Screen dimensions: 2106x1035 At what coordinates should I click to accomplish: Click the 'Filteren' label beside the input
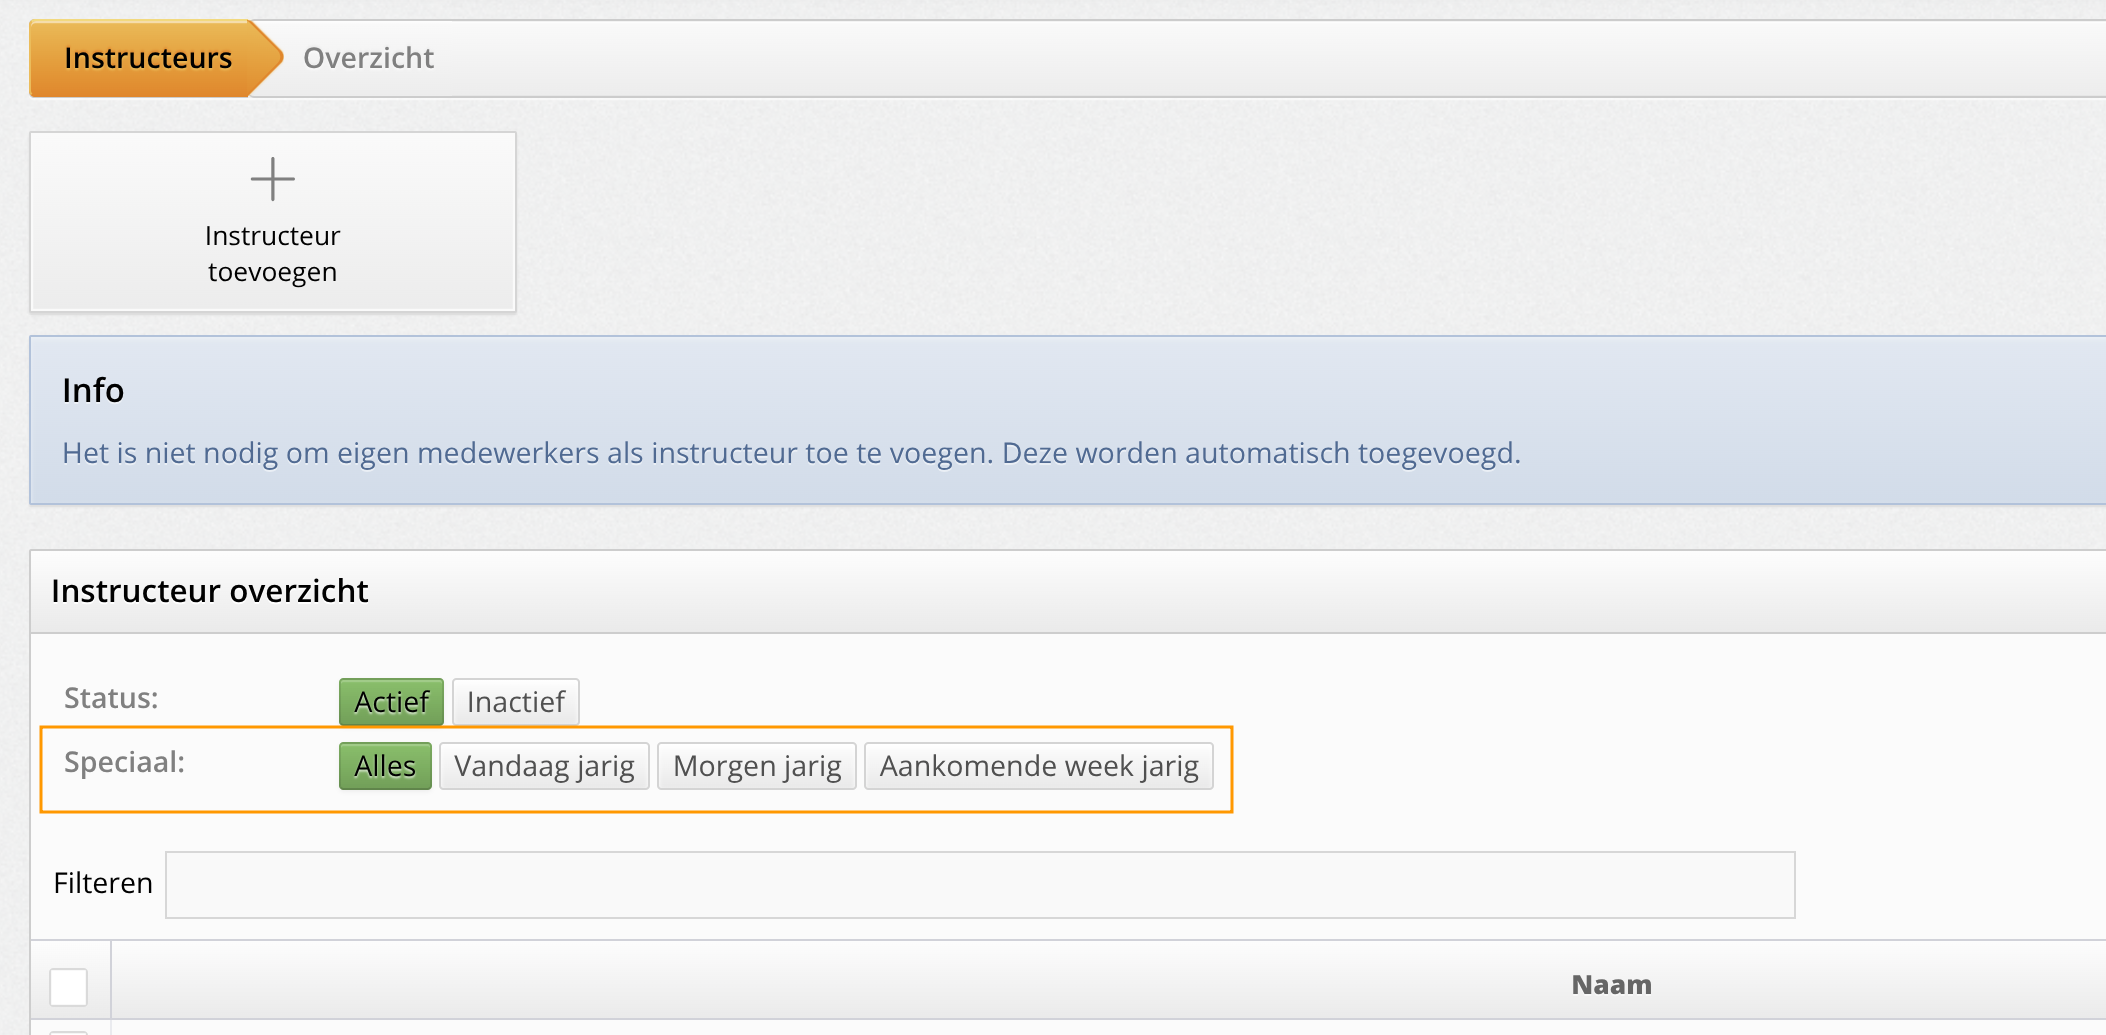(103, 883)
